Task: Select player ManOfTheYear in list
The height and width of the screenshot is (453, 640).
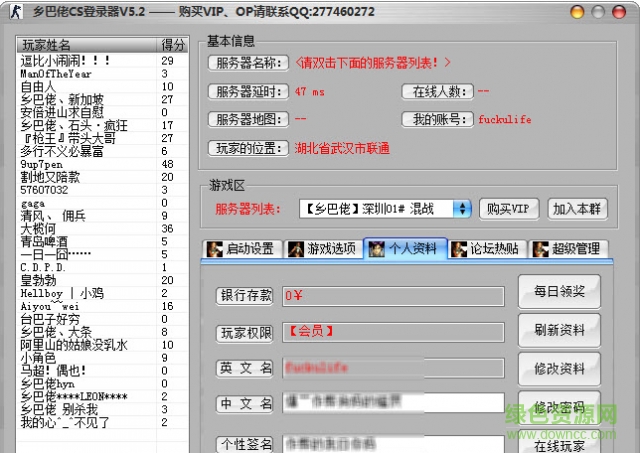Action: (x=102, y=74)
